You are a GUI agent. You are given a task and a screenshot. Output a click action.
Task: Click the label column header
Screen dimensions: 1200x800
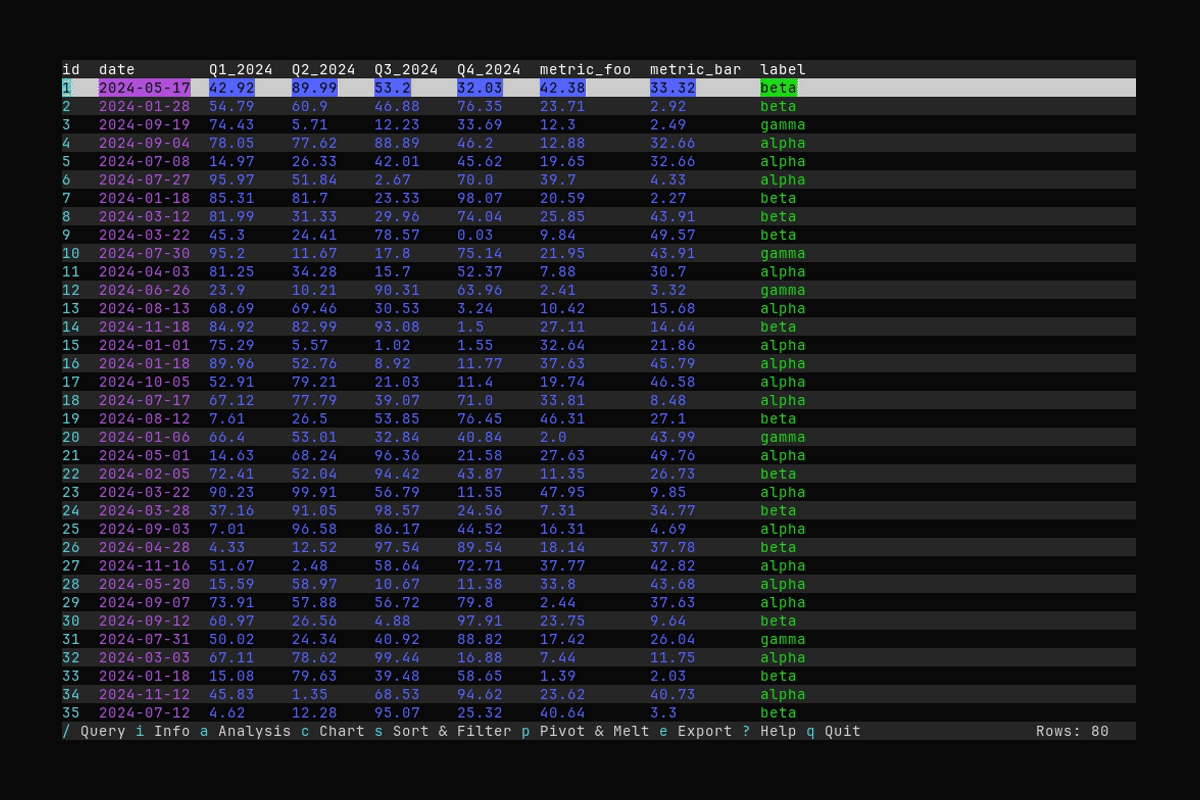(782, 69)
